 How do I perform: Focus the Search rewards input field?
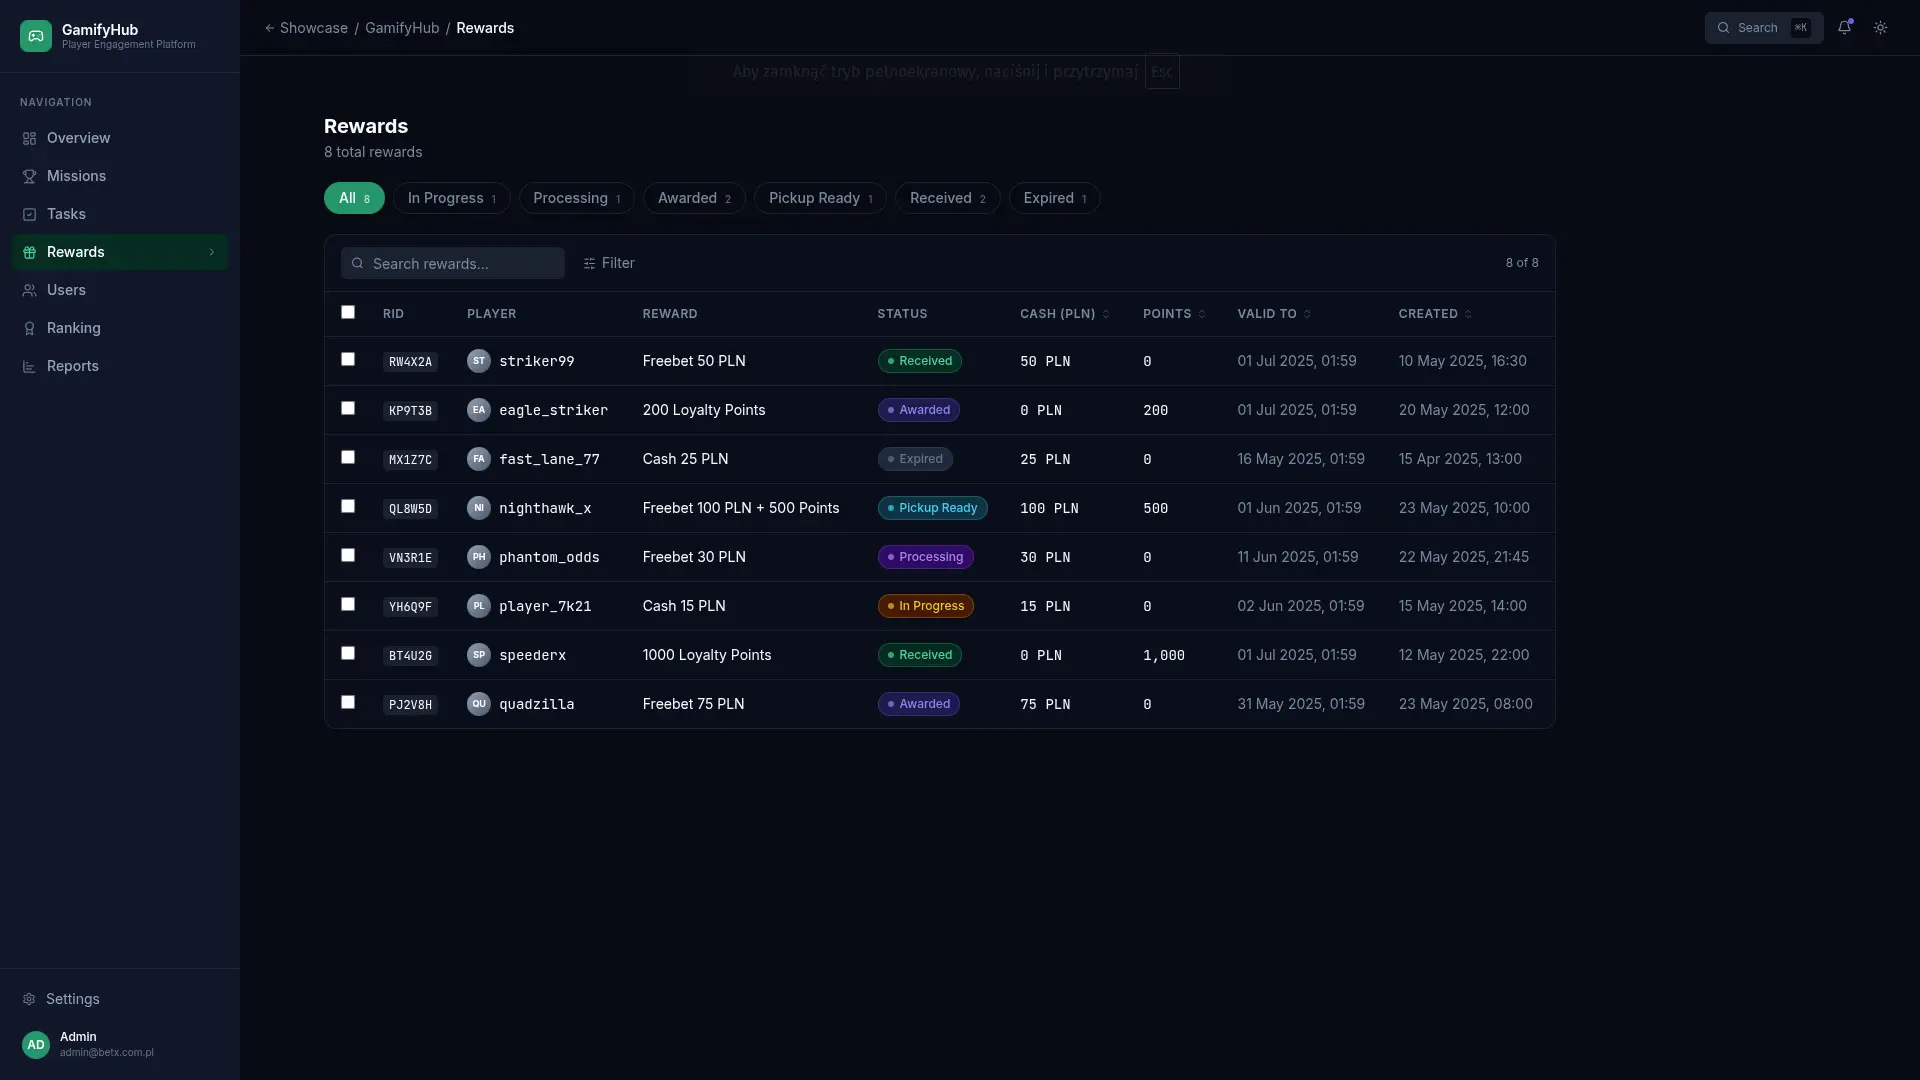click(453, 263)
